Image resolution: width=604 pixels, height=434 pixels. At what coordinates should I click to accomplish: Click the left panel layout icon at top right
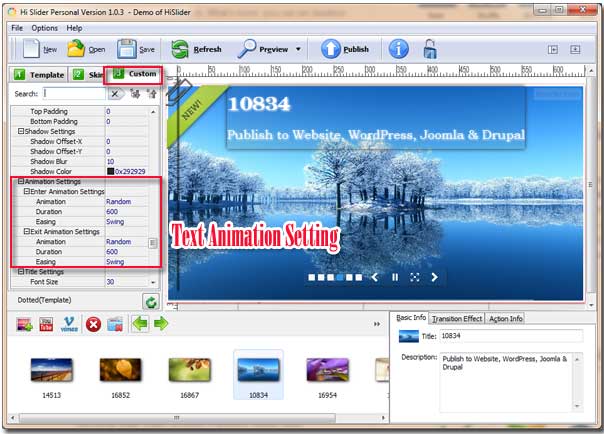pos(553,49)
